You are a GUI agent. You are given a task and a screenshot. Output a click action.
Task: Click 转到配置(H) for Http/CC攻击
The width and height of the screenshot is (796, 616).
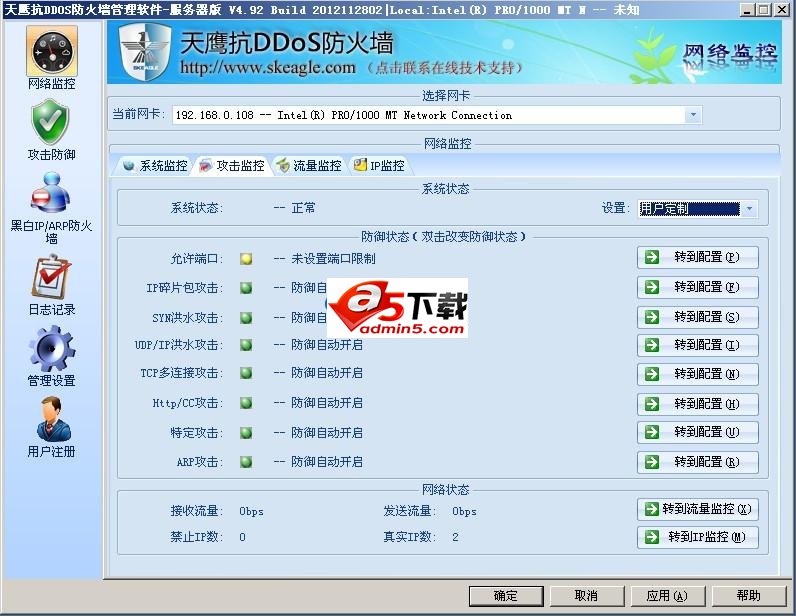[x=698, y=404]
